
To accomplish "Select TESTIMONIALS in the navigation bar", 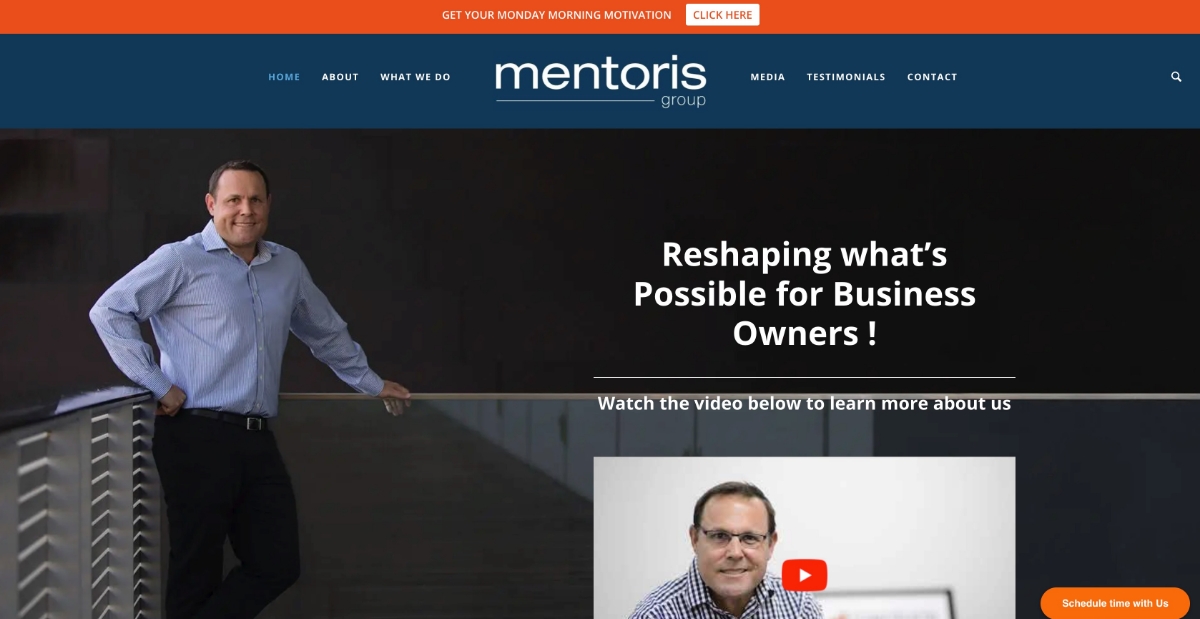I will coord(846,77).
